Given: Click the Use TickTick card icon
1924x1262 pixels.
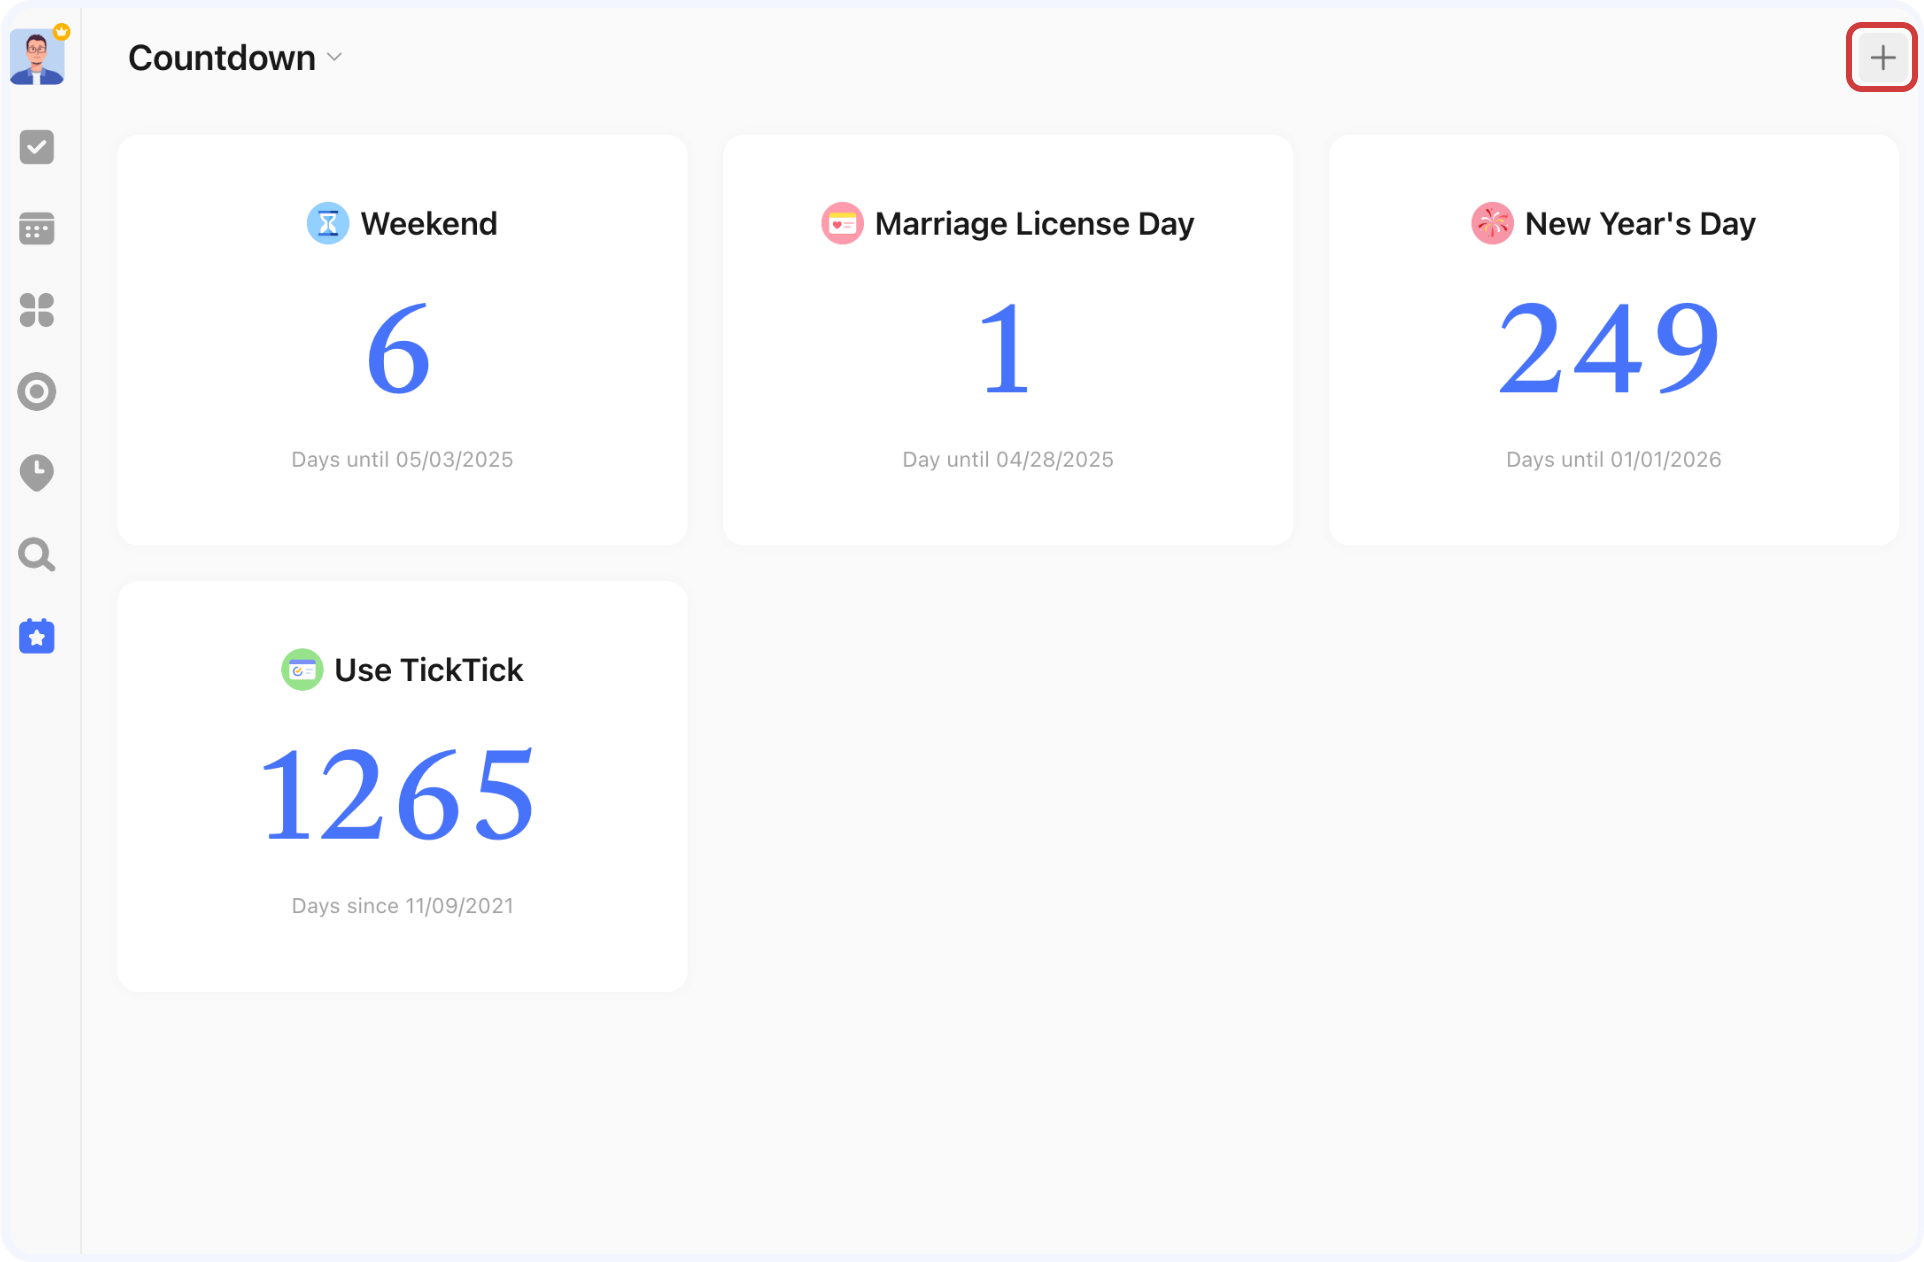Looking at the screenshot, I should coord(302,669).
